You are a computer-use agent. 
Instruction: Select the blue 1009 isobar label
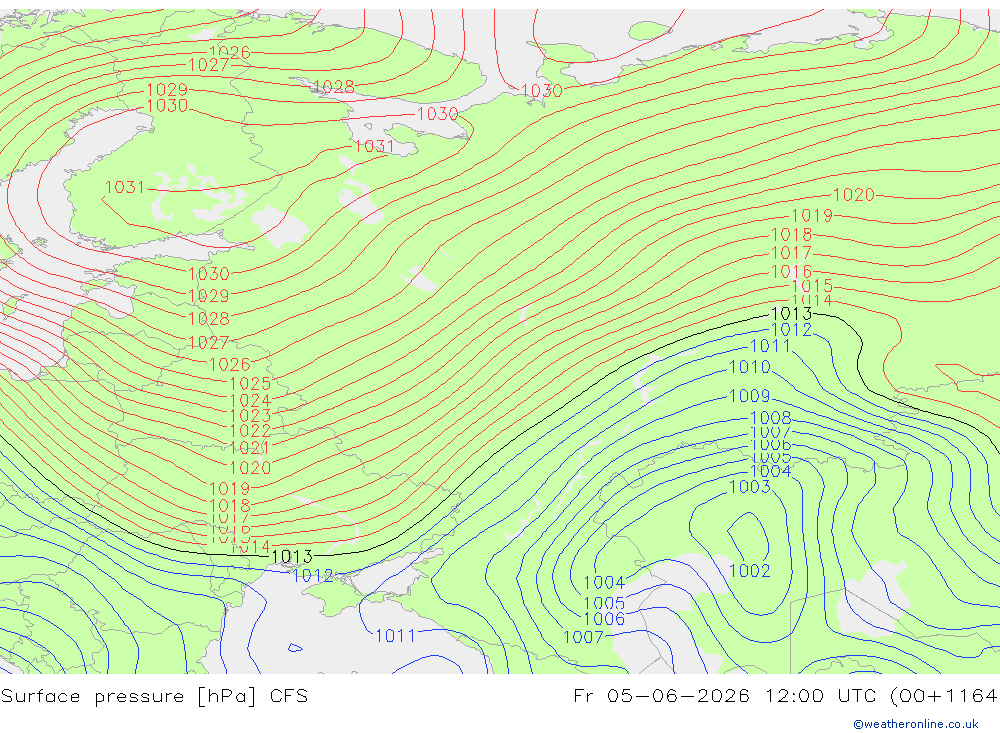coord(749,396)
